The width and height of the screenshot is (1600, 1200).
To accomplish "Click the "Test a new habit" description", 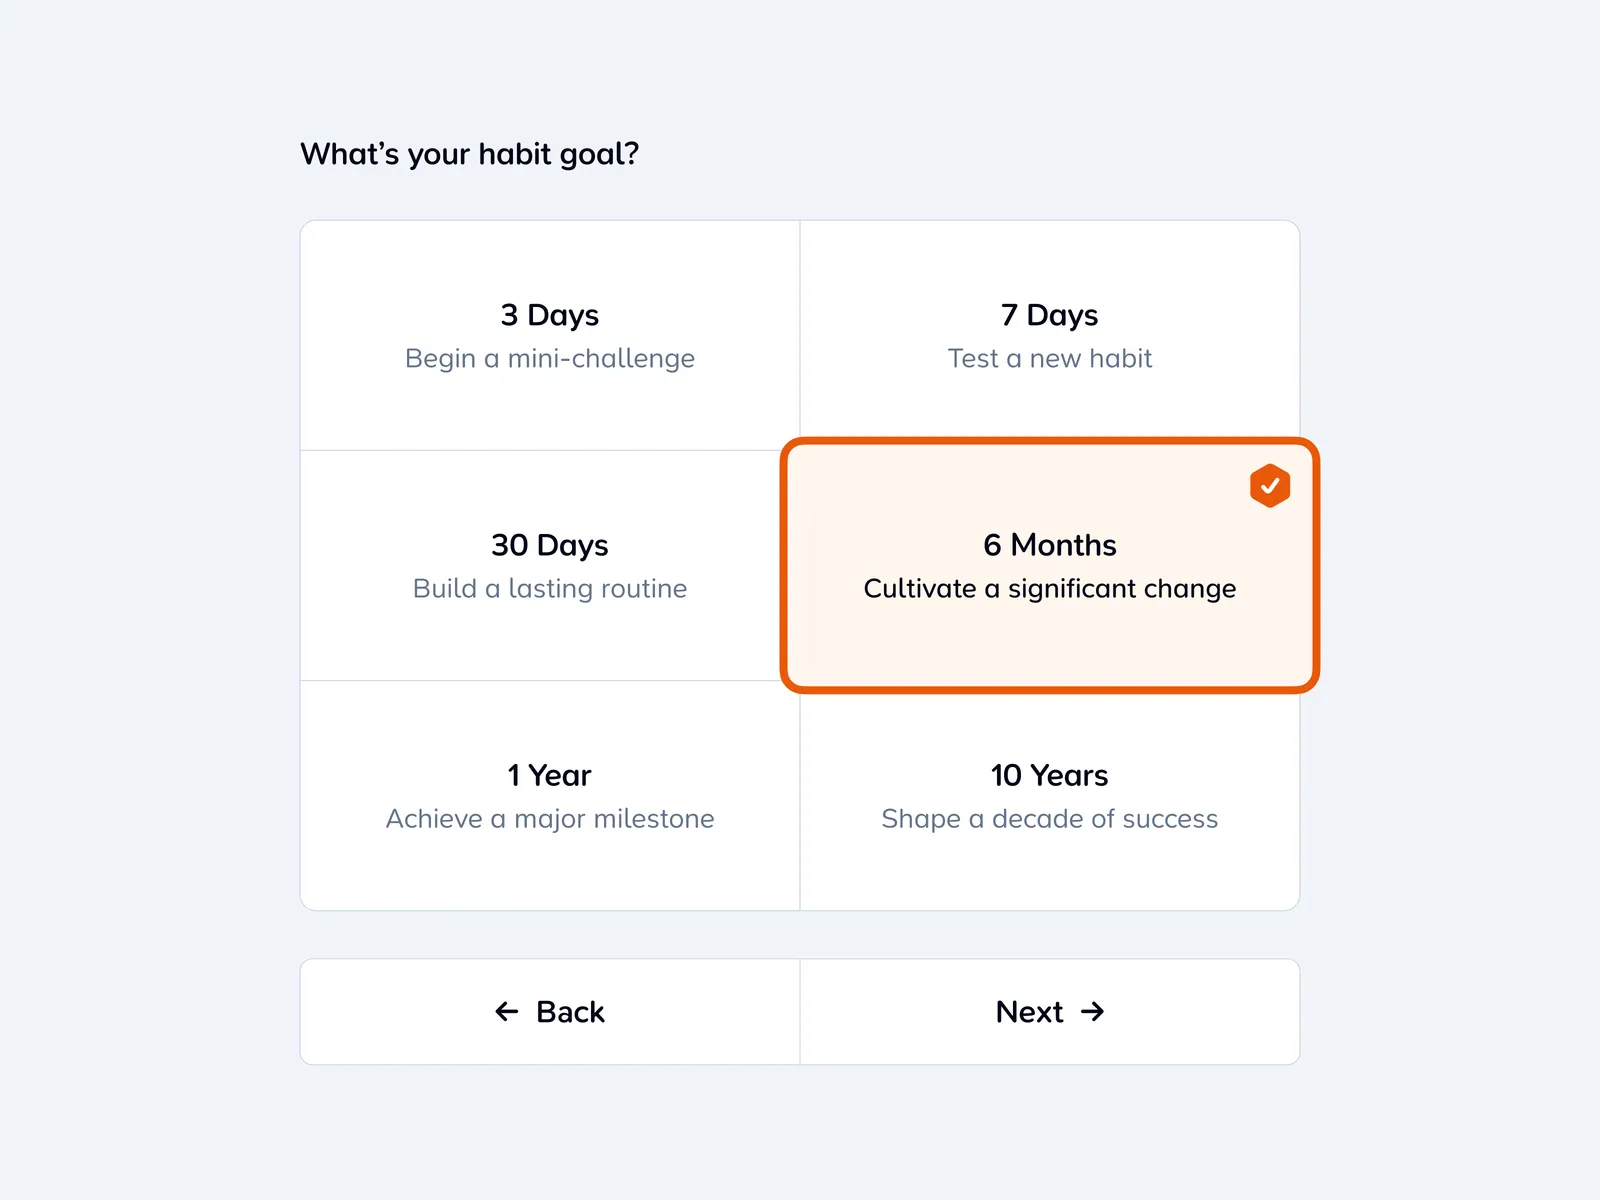I will [x=1049, y=359].
